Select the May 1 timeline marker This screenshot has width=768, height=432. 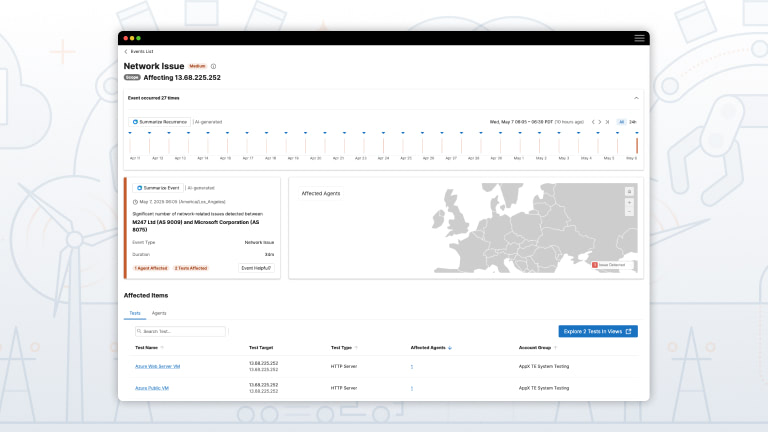point(520,145)
